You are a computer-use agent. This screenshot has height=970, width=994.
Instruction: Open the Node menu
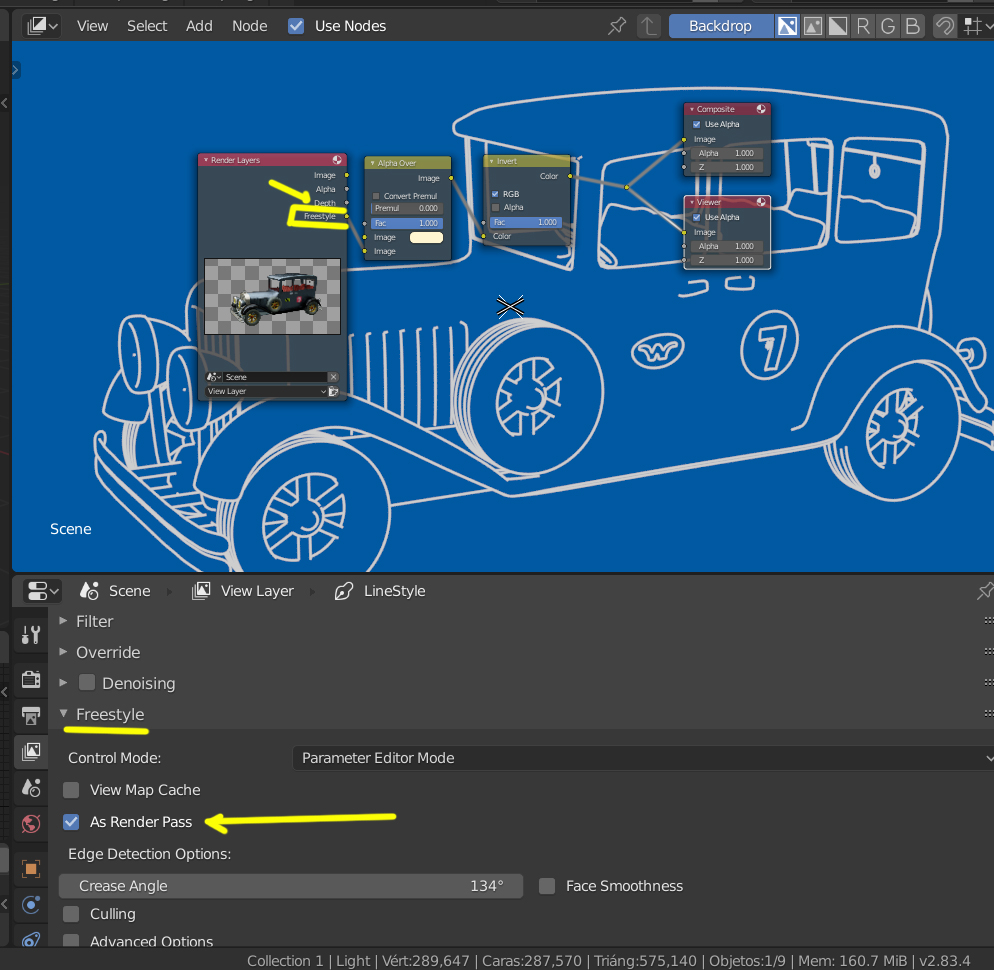249,26
